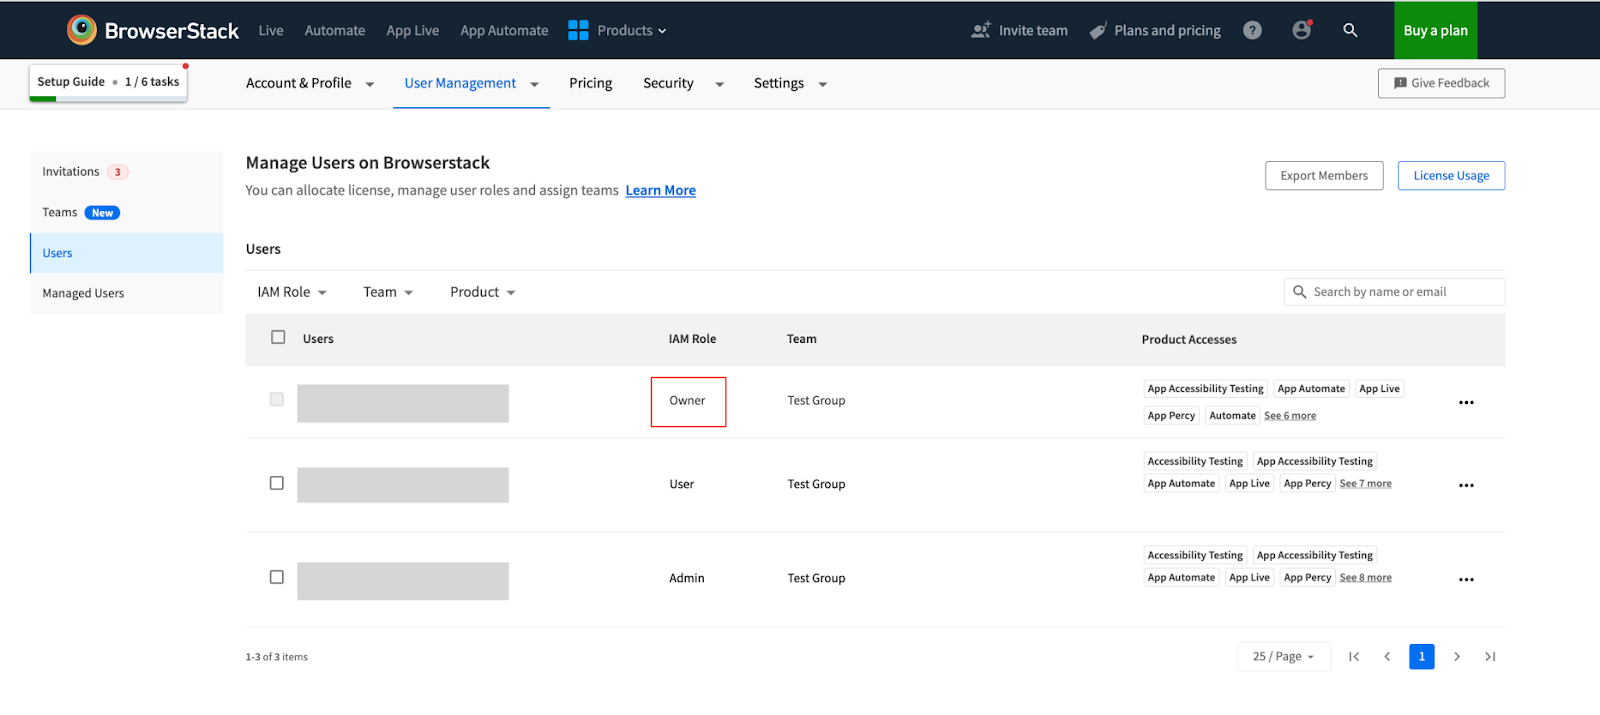Open the account profile avatar icon
Viewport: 1600px width, 715px height.
pos(1301,31)
